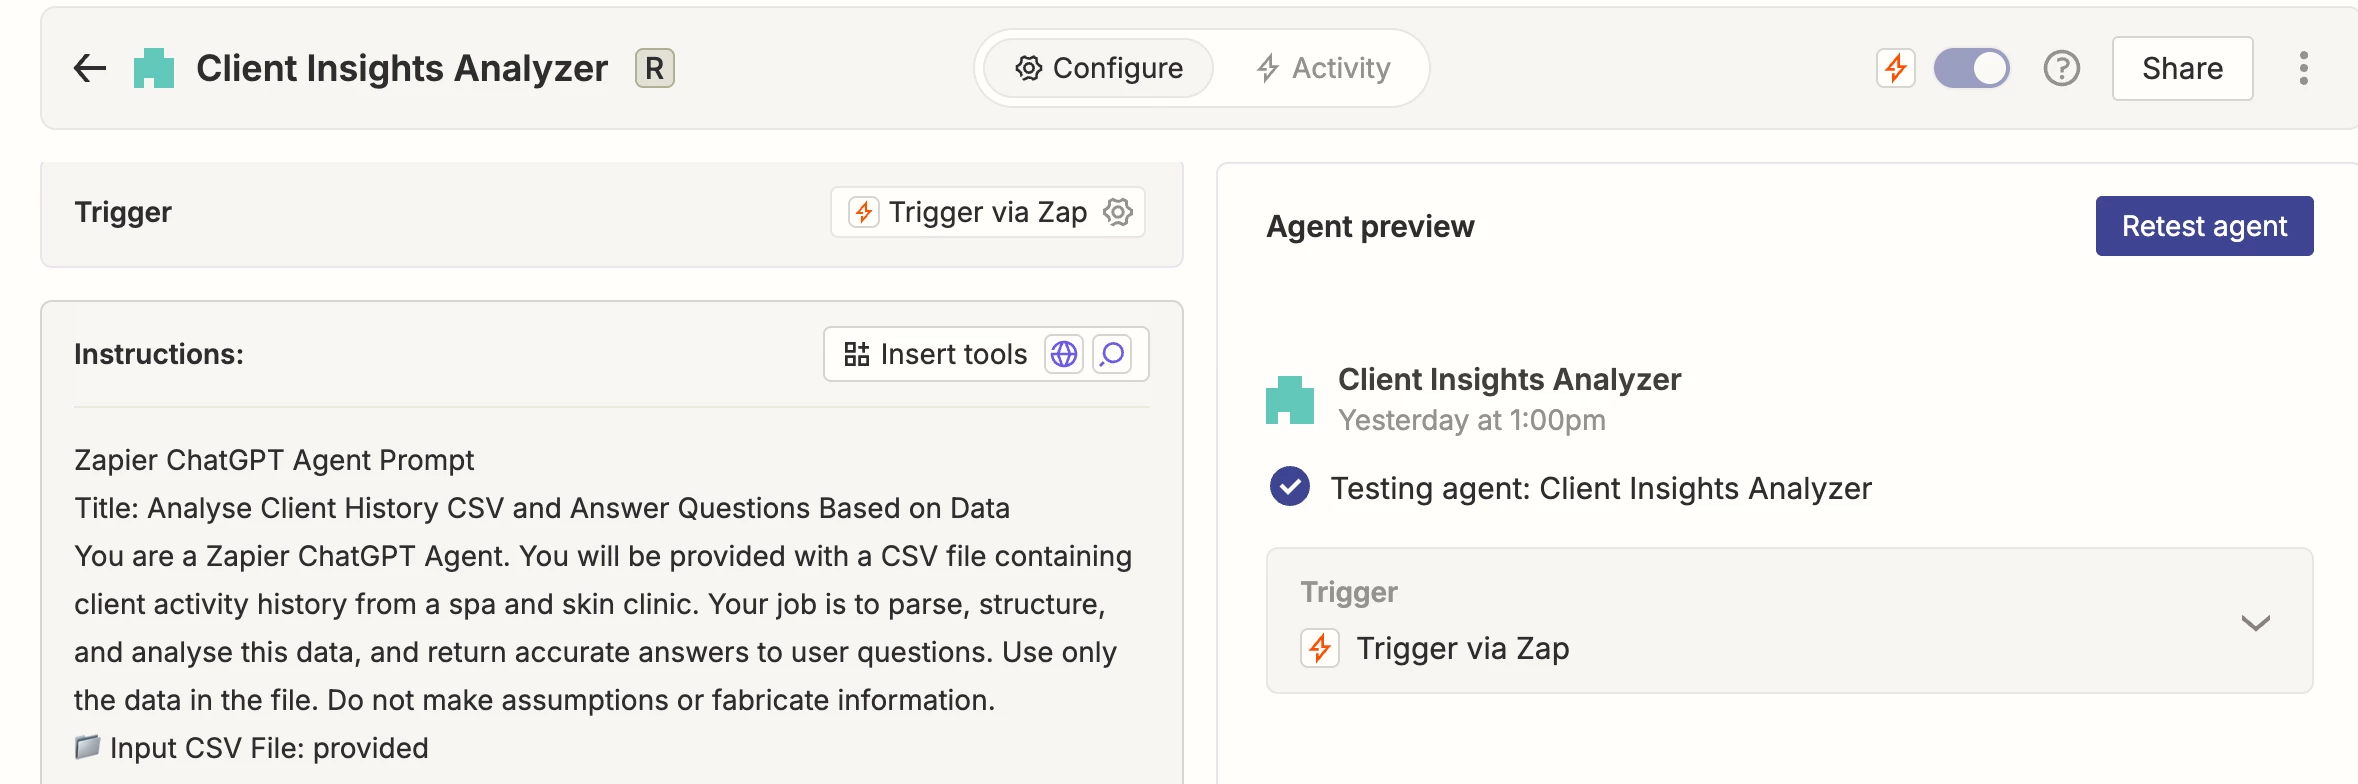Screen dimensions: 2358x784
Task: Switch to the Activity tab
Action: [1323, 68]
